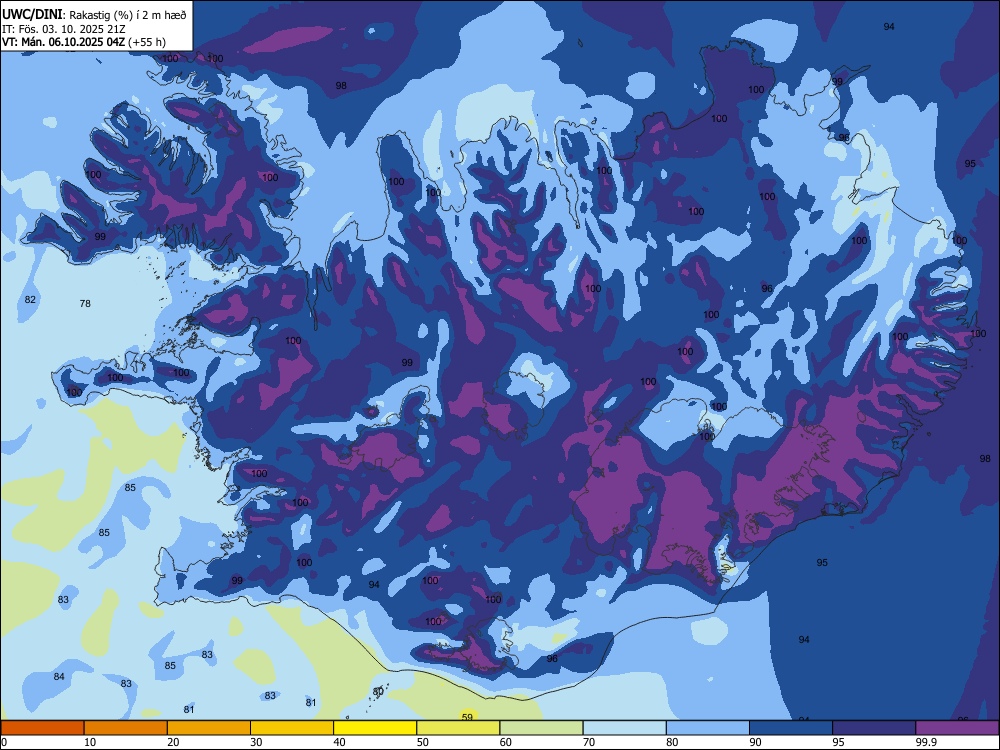This screenshot has height=750, width=1000.
Task: Click the 95–99.9 dark navy legend segment
Action: pyautogui.click(x=874, y=728)
